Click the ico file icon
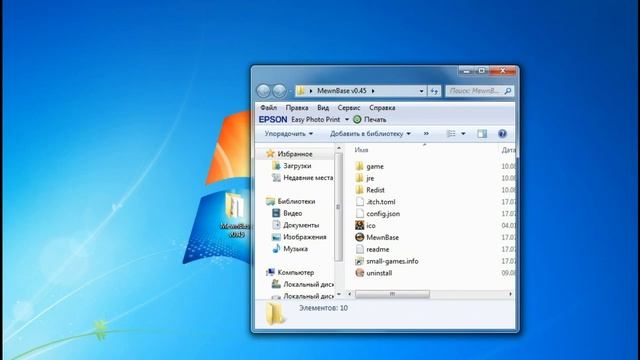Viewport: 640px width, 360px height. 359,225
